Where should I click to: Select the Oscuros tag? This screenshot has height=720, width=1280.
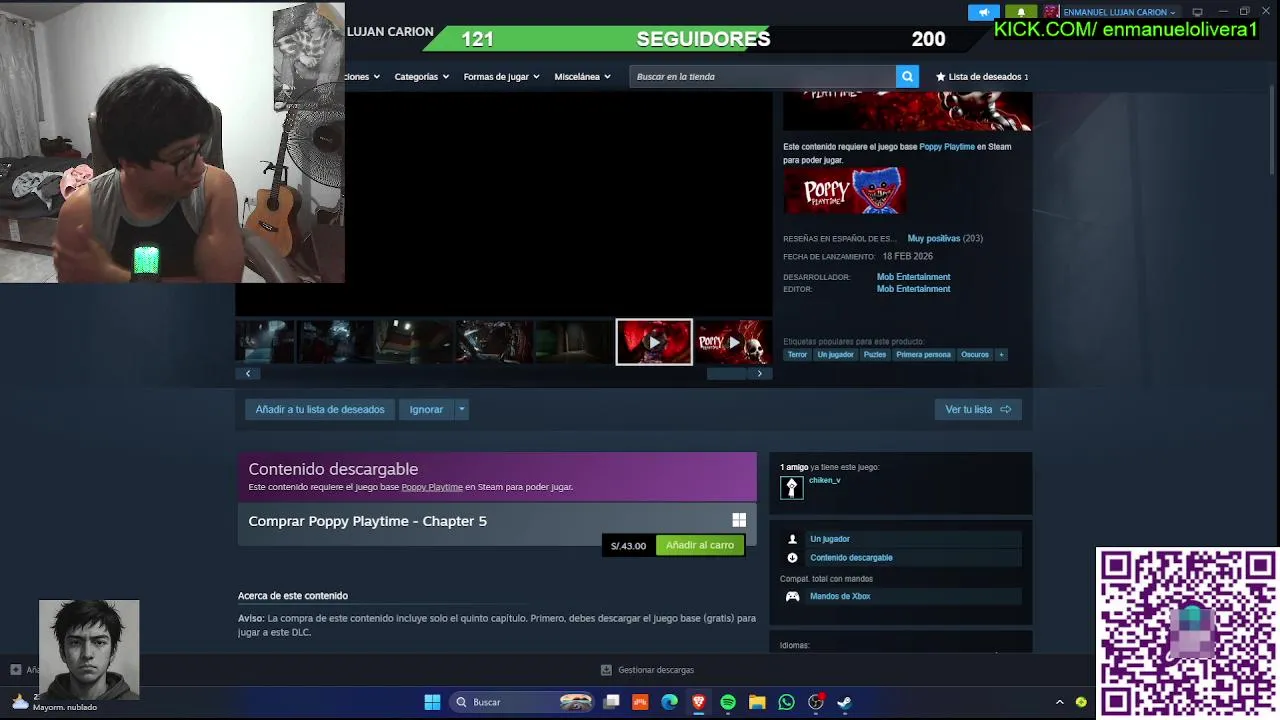pos(975,354)
